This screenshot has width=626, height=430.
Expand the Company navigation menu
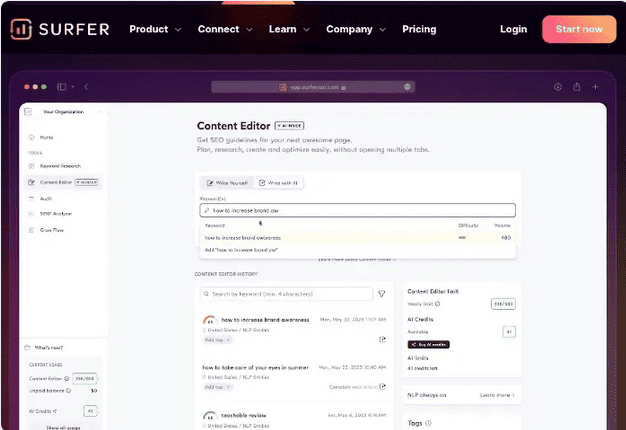click(x=356, y=29)
